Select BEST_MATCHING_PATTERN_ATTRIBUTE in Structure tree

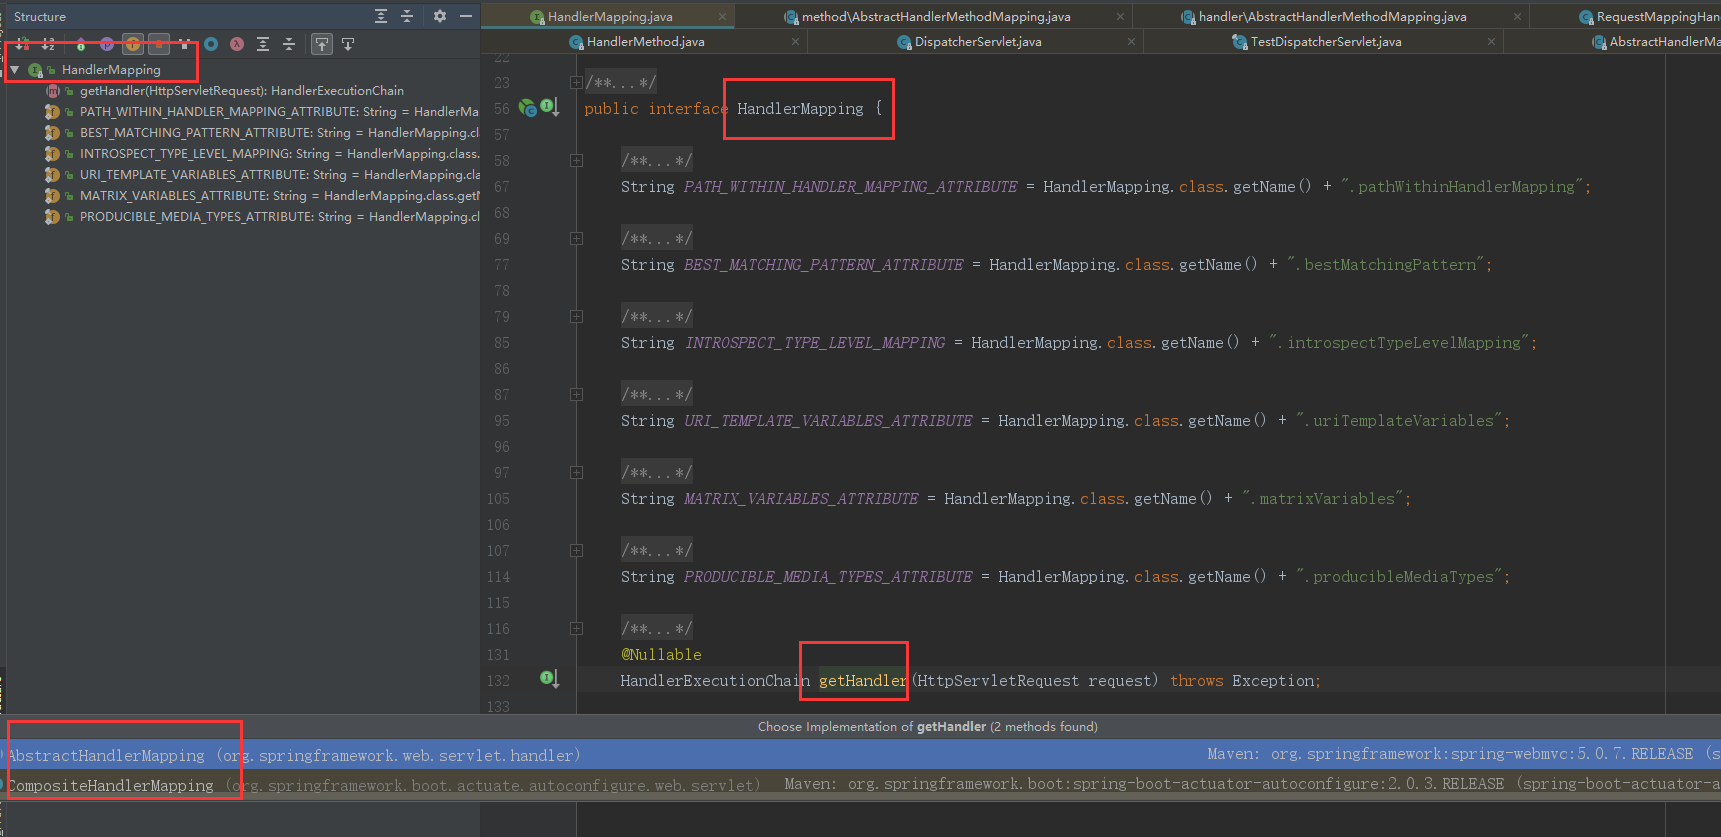pos(279,133)
